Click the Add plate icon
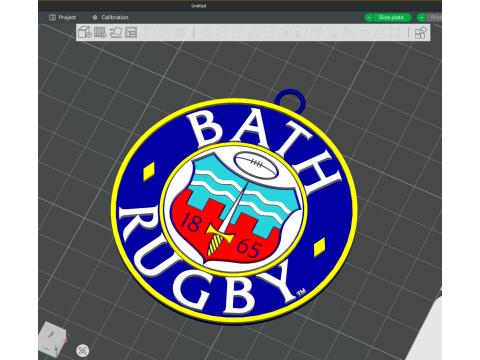Viewport: 480px width, 360px height. click(x=100, y=33)
